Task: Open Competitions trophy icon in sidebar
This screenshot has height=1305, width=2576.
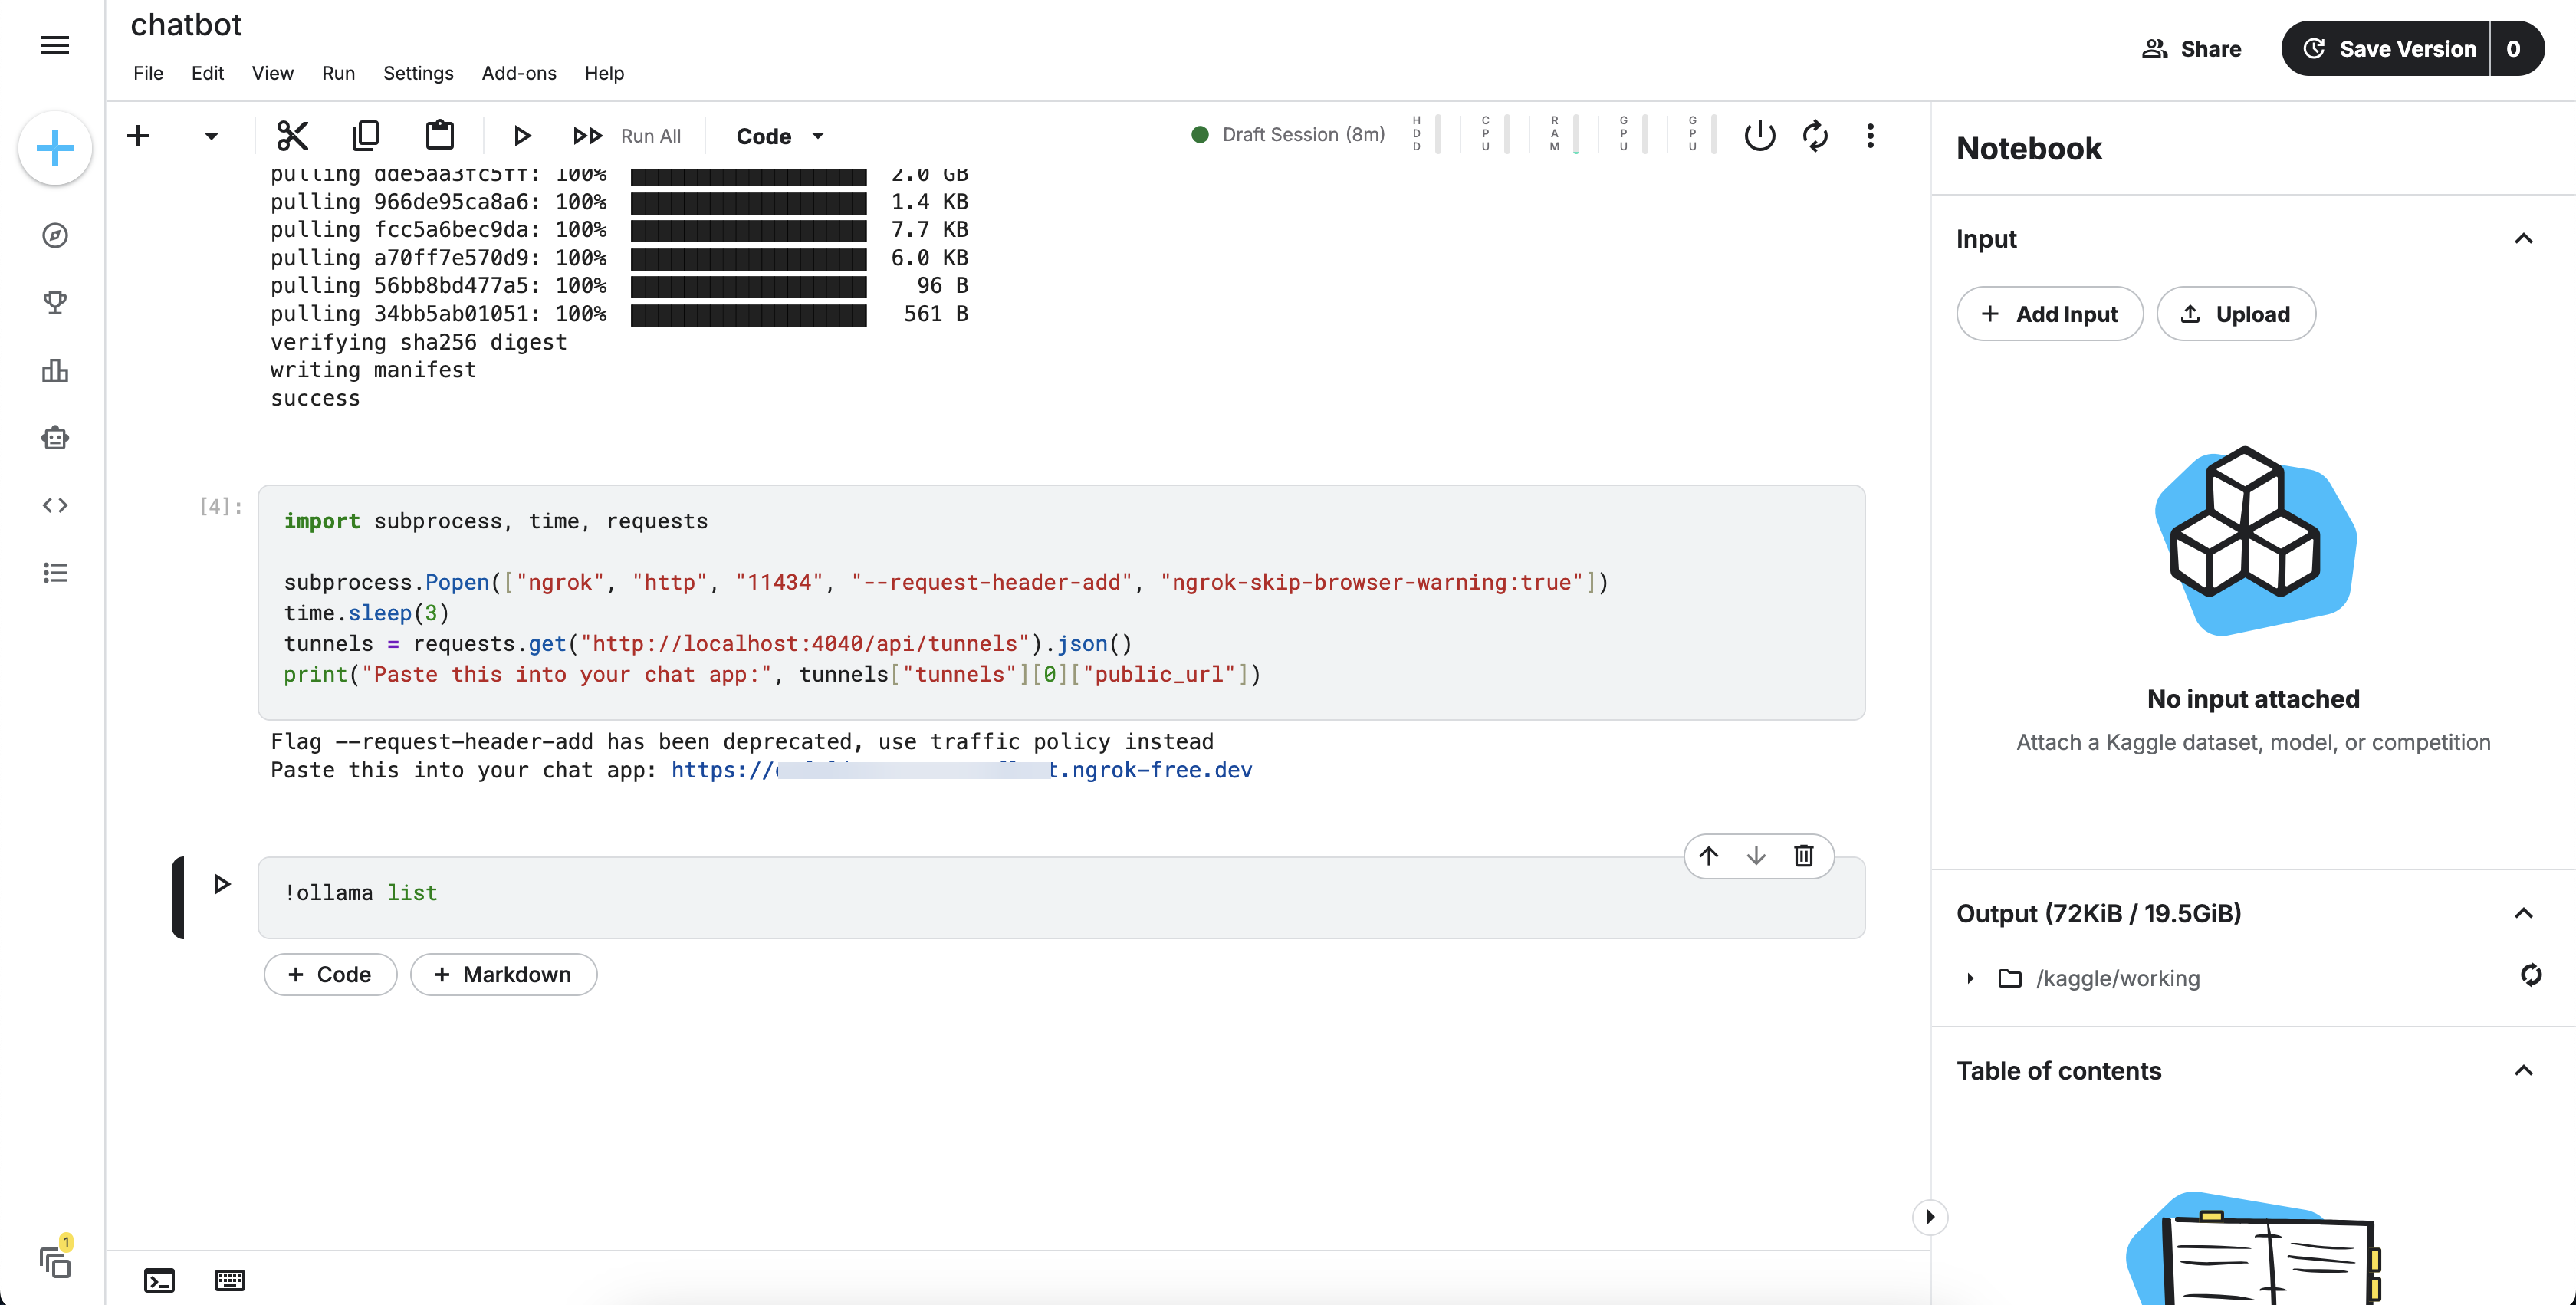Action: point(55,302)
